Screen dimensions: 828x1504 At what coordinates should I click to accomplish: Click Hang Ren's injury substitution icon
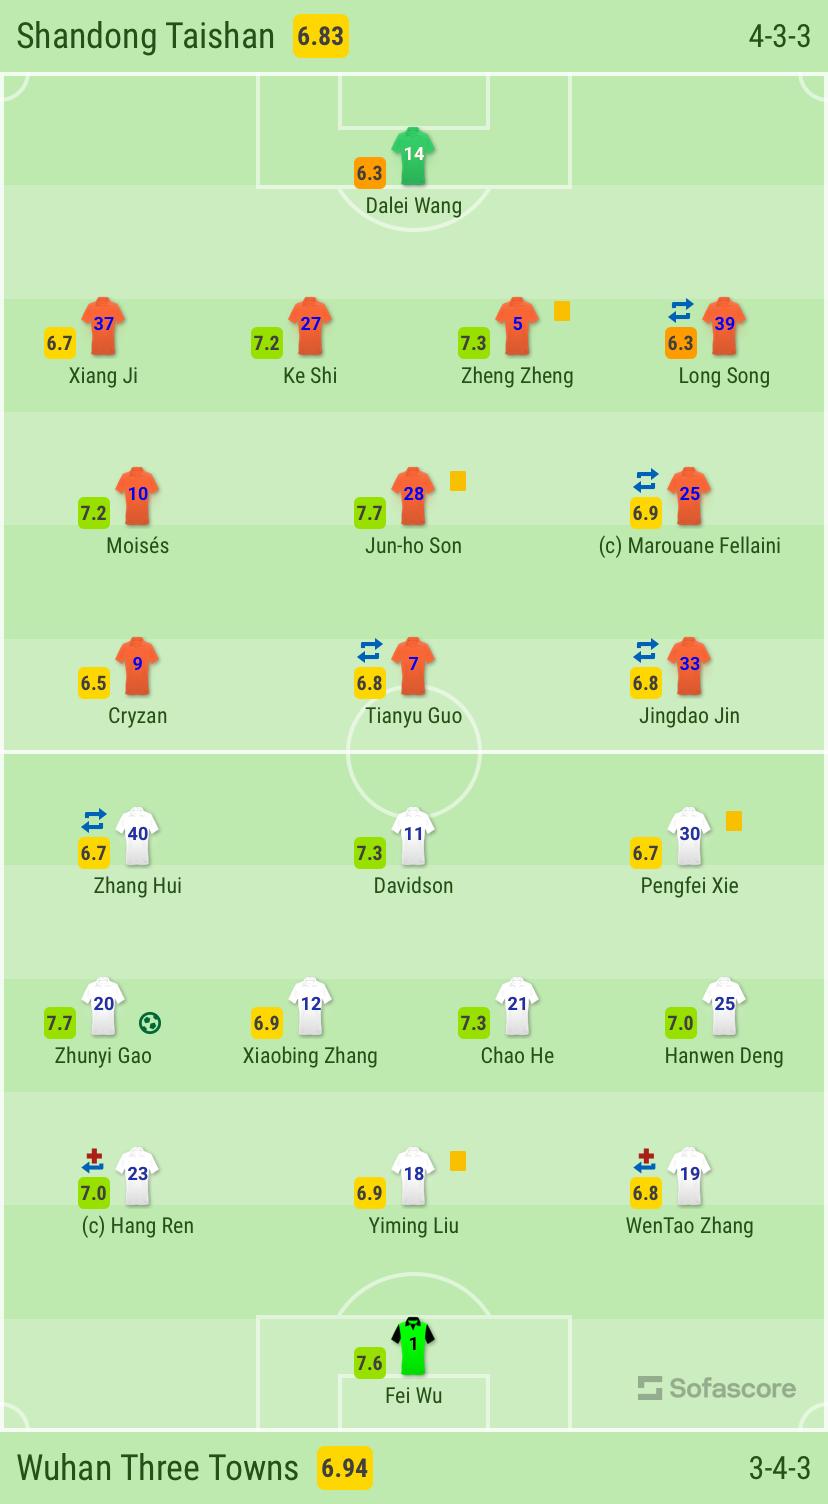(x=93, y=1161)
